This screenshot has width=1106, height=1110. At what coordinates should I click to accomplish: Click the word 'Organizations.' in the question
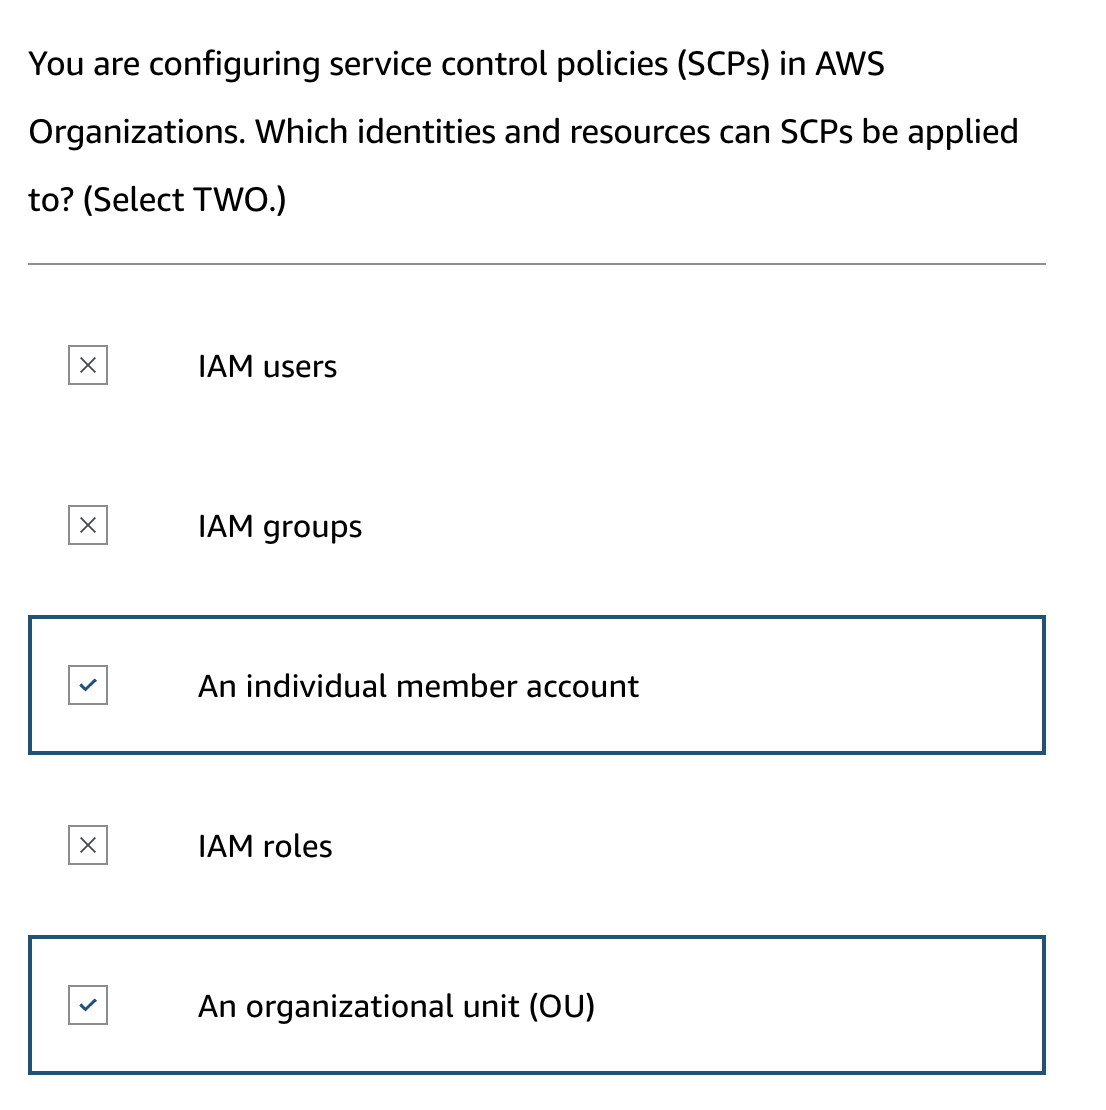pyautogui.click(x=137, y=132)
